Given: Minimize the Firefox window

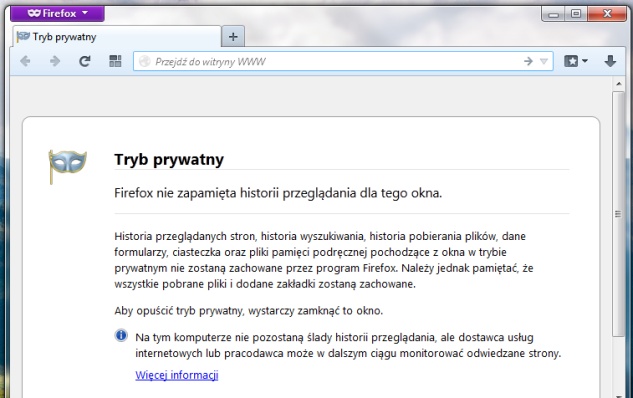Looking at the screenshot, I should (x=553, y=14).
